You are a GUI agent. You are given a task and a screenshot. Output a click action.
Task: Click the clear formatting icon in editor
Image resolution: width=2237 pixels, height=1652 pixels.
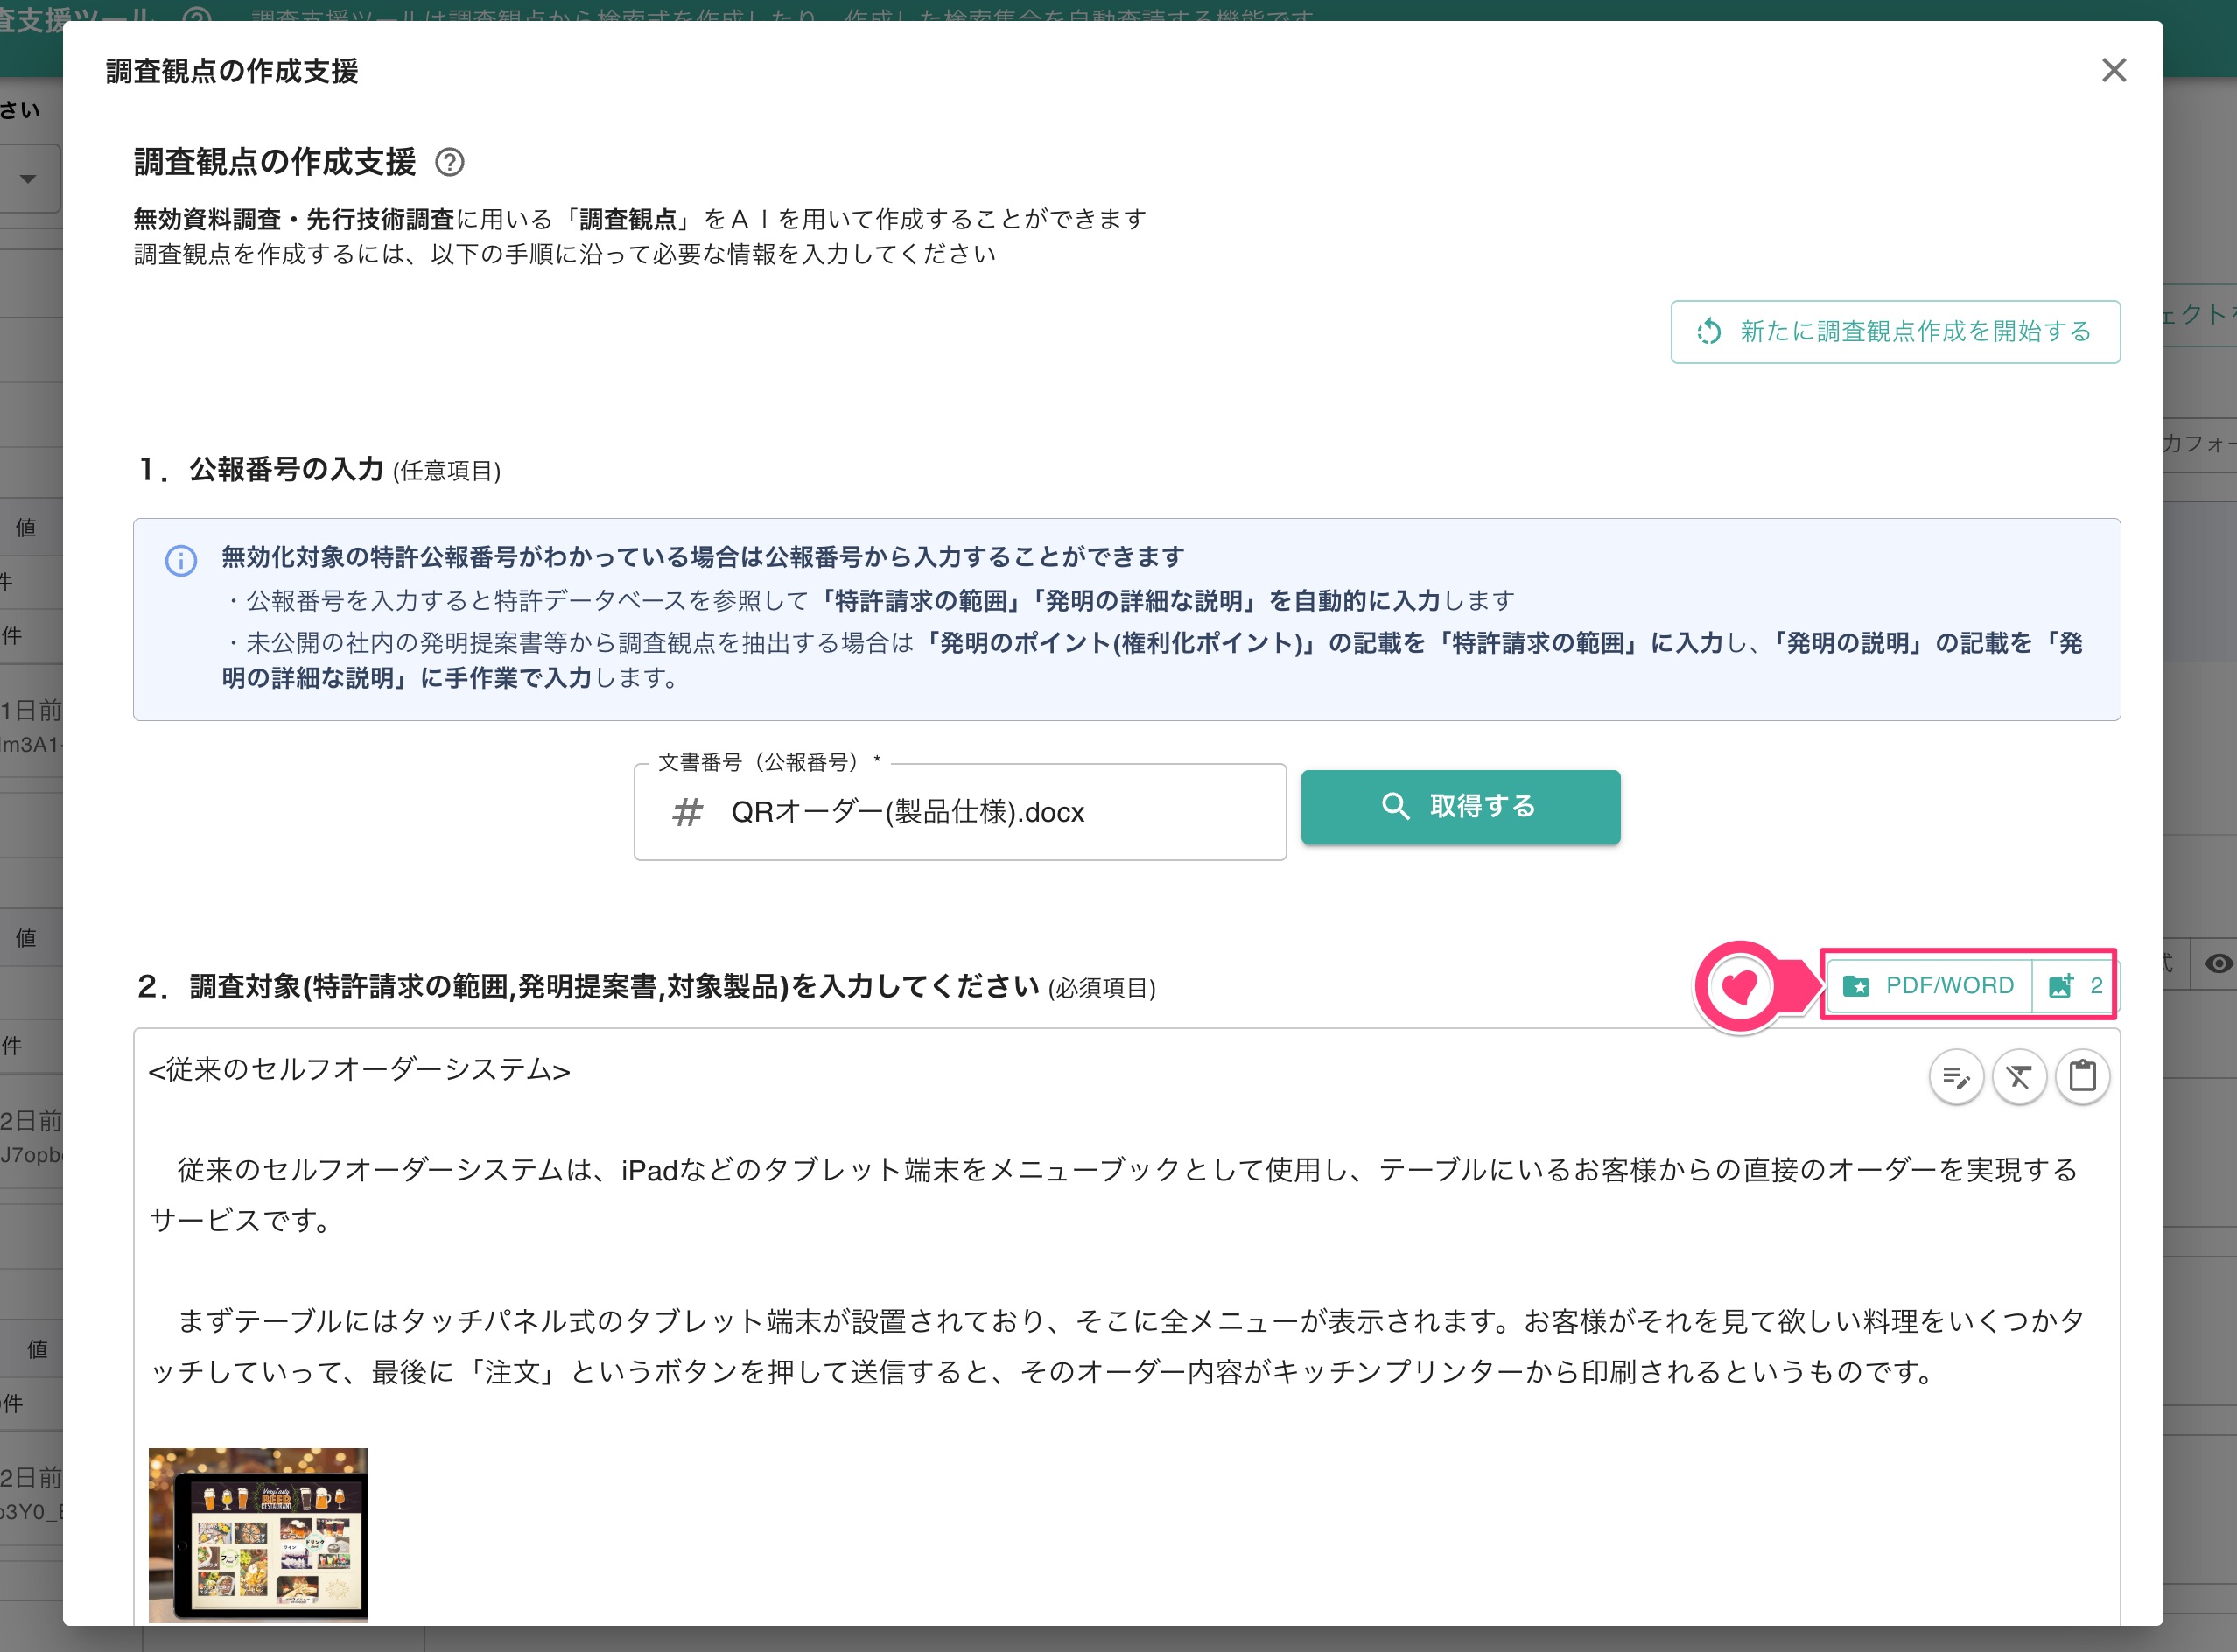point(2019,1077)
